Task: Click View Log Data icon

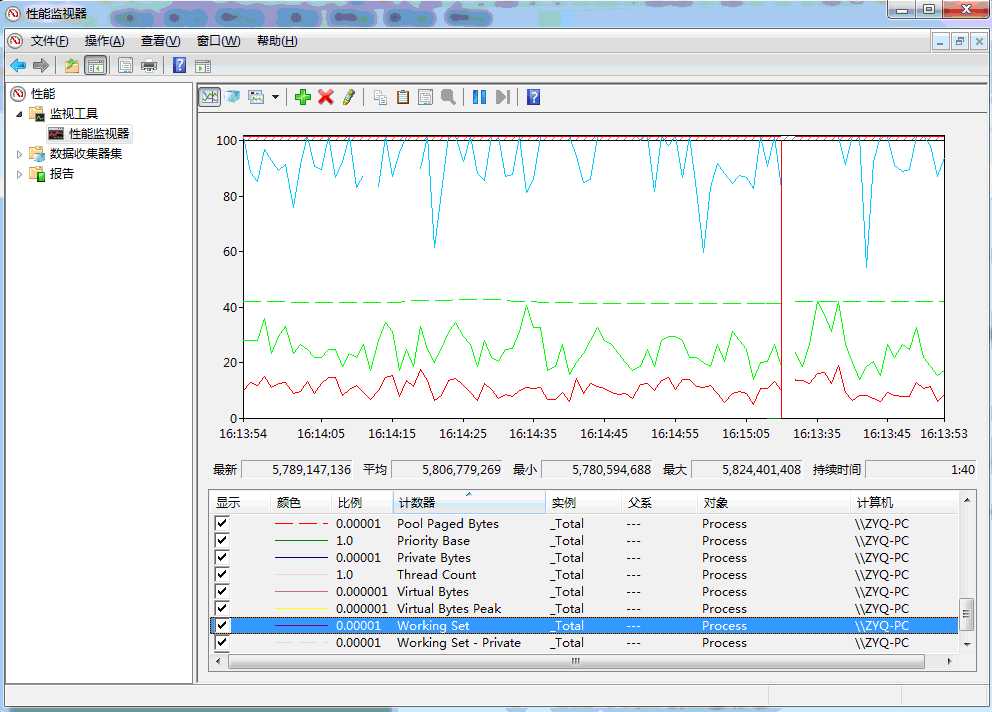Action: click(233, 97)
